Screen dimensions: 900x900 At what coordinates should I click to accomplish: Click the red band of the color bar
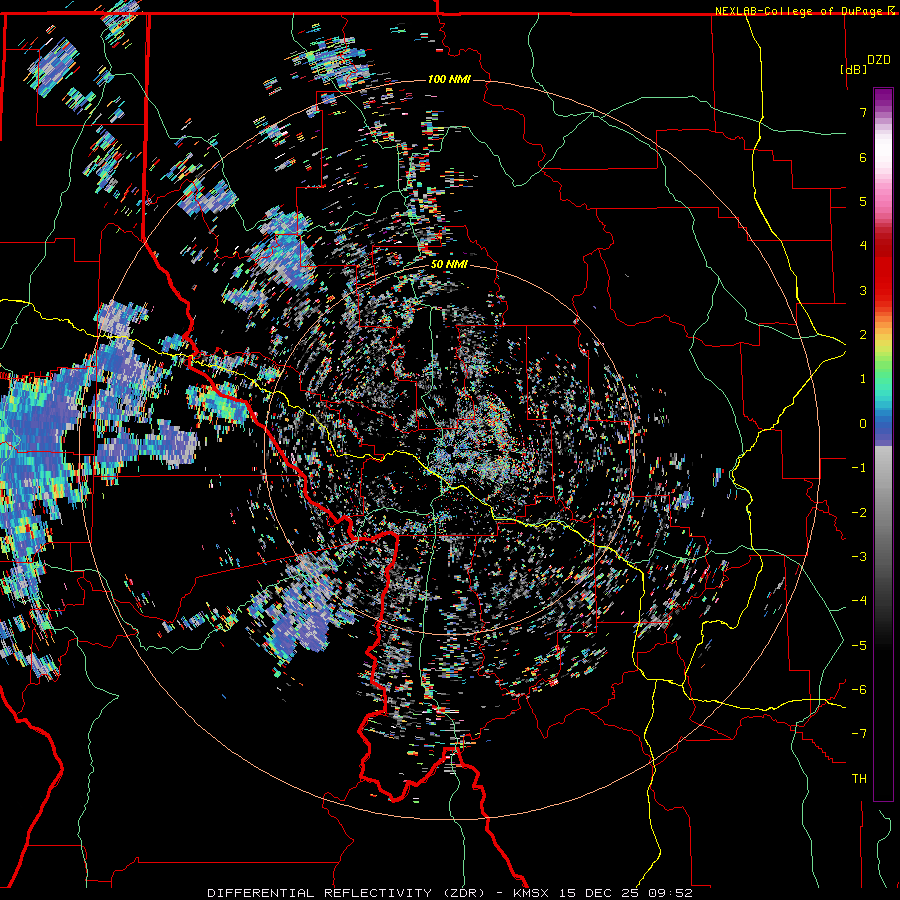pos(883,276)
